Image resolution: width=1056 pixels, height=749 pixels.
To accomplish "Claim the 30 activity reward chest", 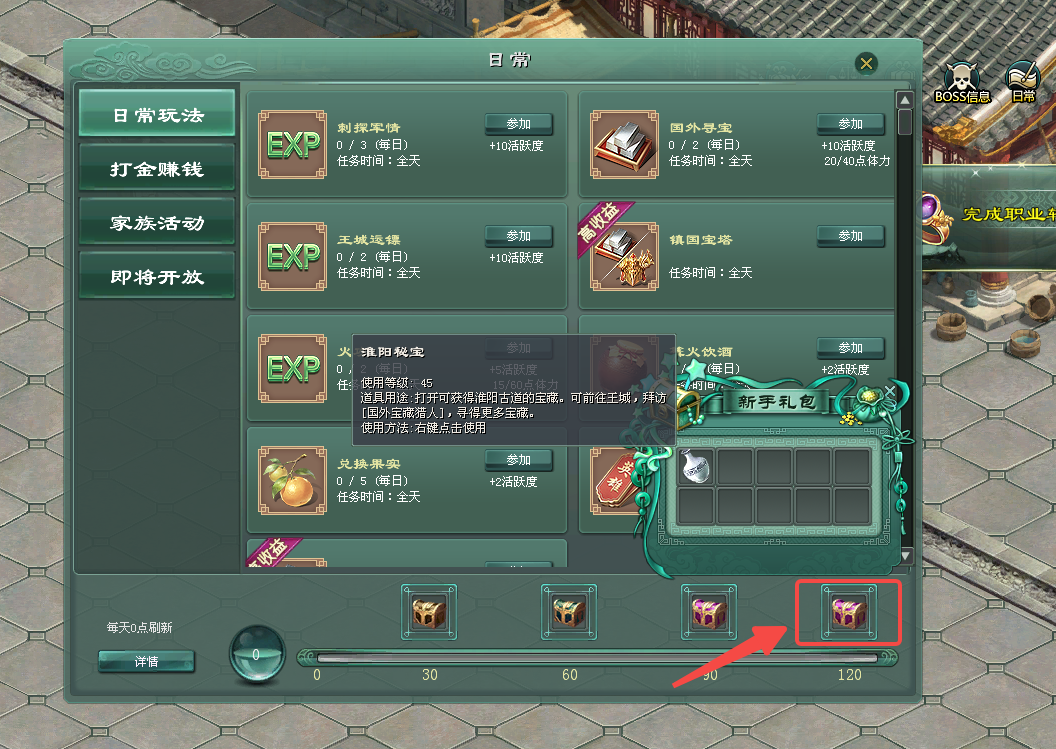I will [x=429, y=612].
